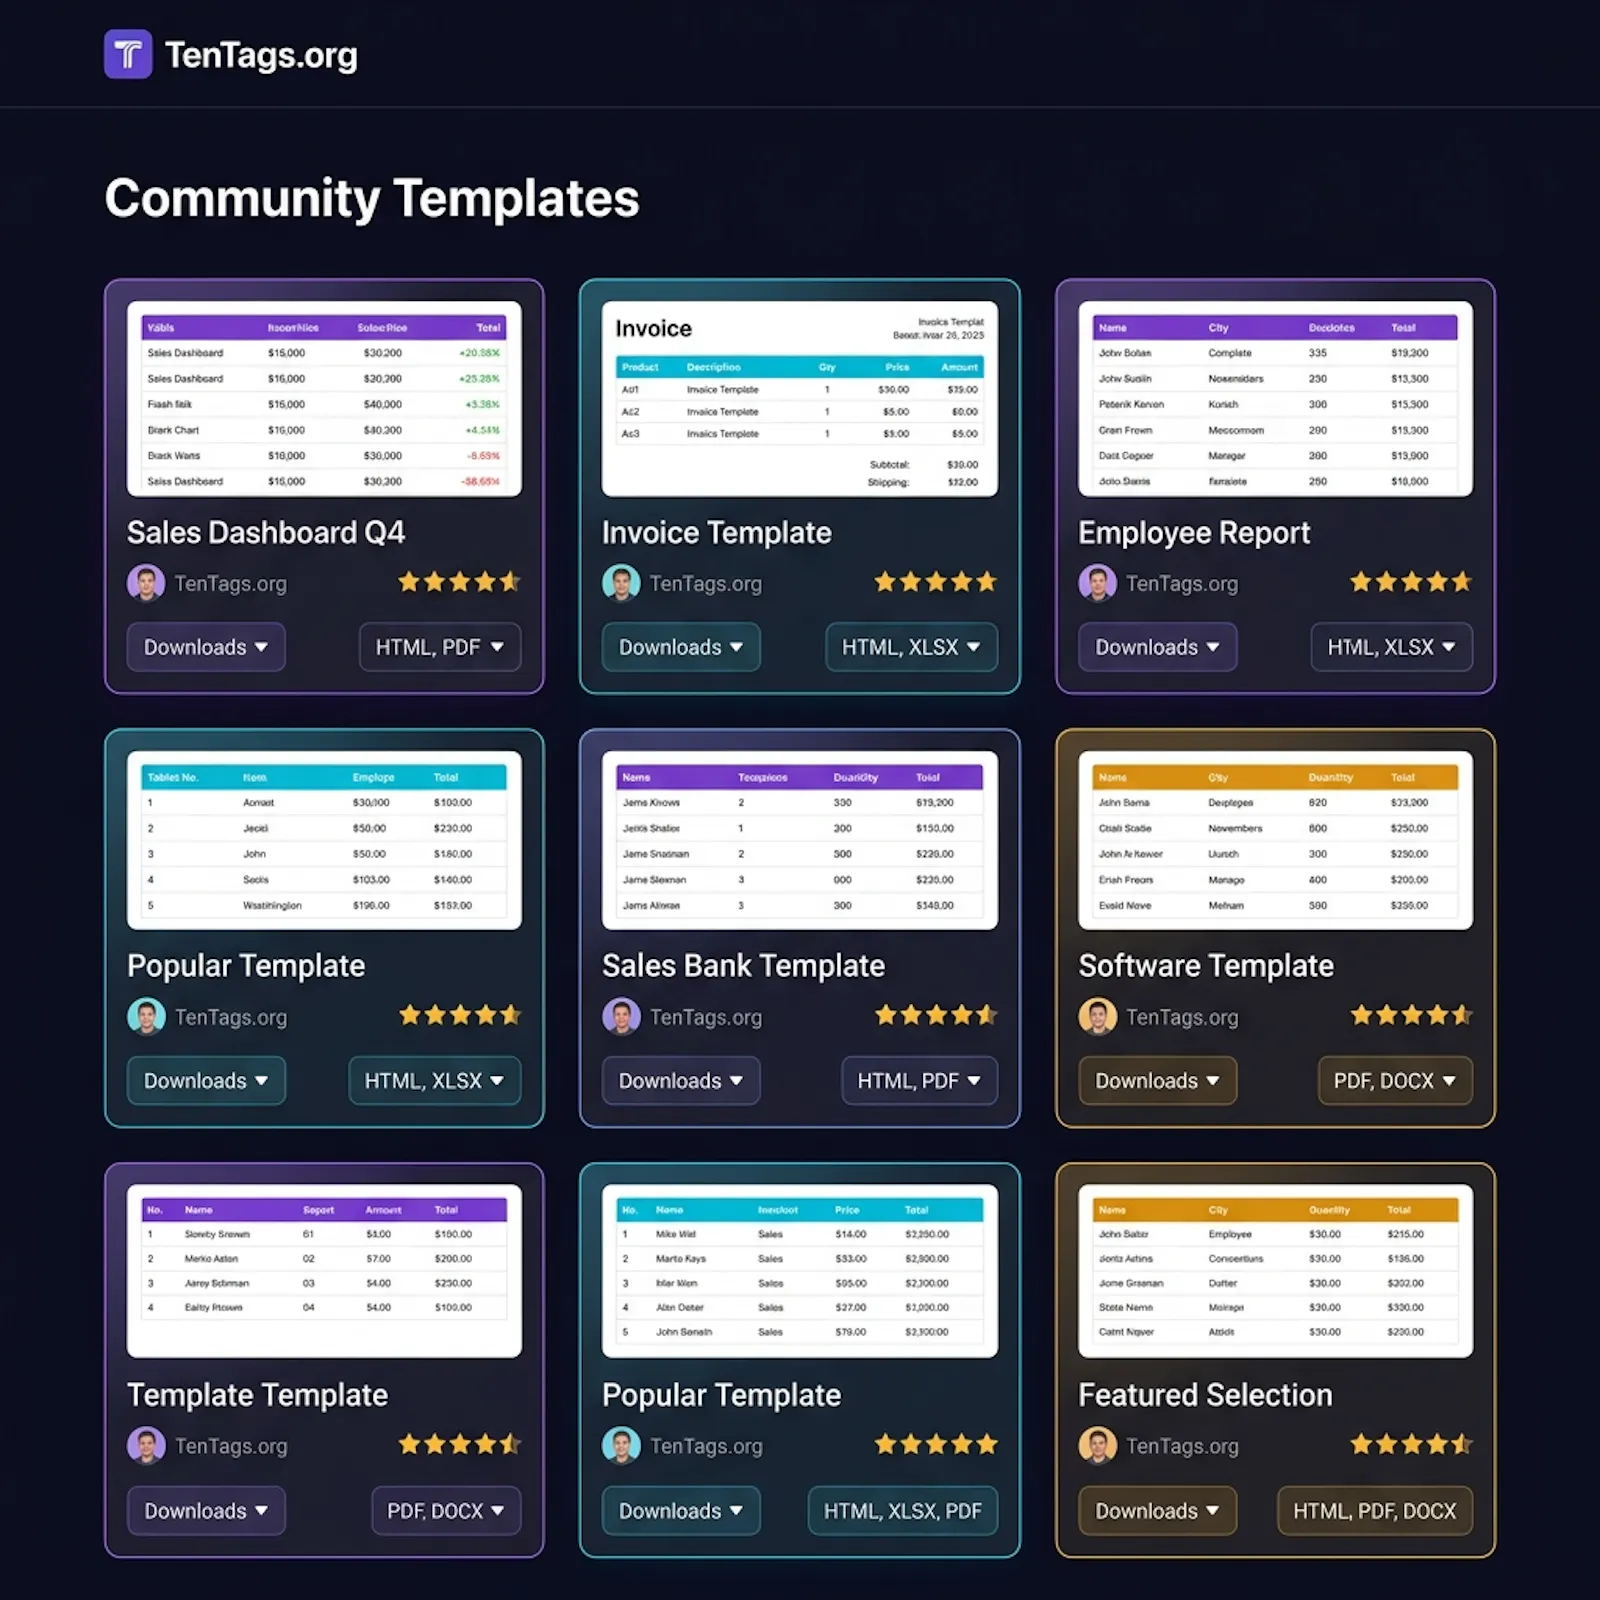
Task: Expand Downloads dropdown on Software Template
Action: point(1157,1081)
